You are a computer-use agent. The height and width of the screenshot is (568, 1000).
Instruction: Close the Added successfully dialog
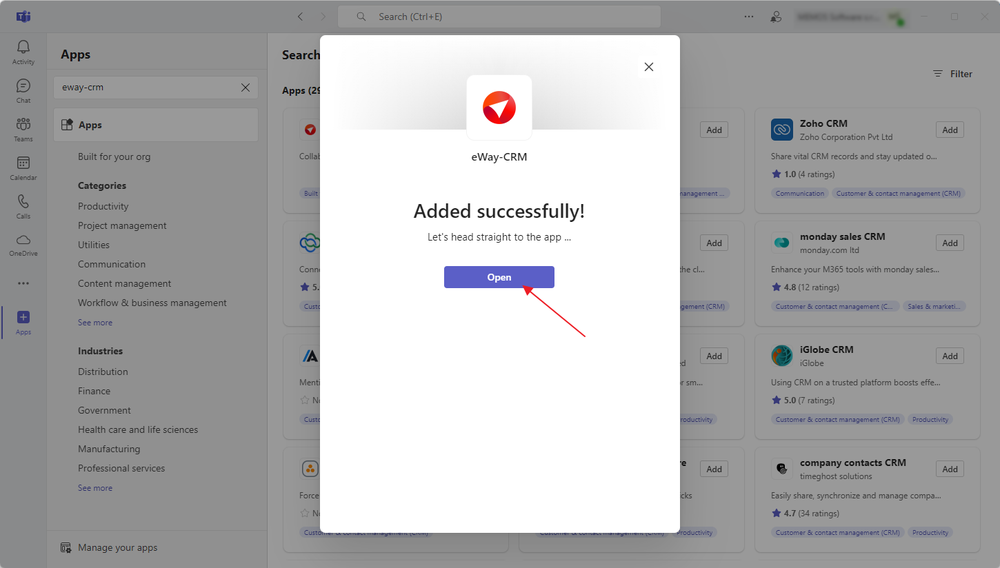(x=648, y=67)
